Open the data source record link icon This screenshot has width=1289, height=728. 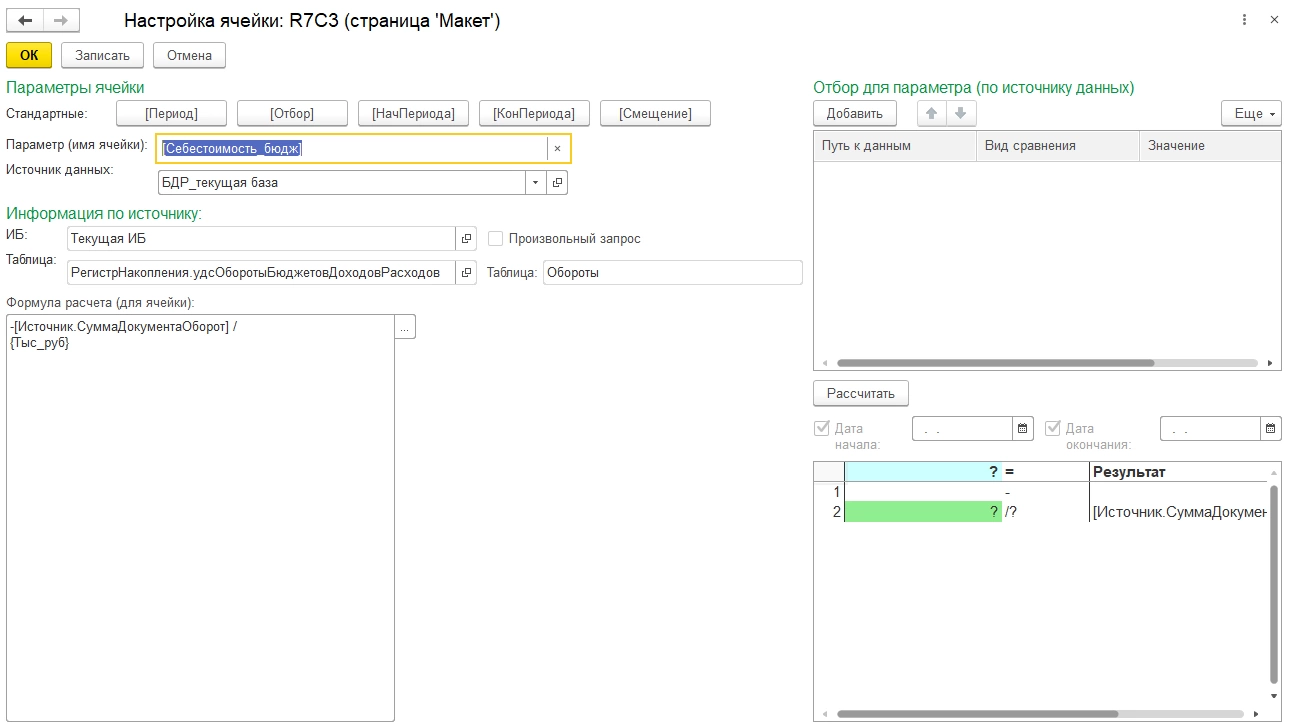point(558,183)
